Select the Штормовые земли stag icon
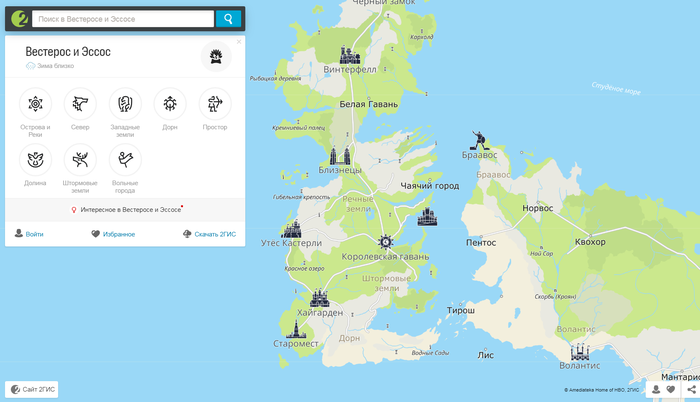The height and width of the screenshot is (402, 700). 80,159
